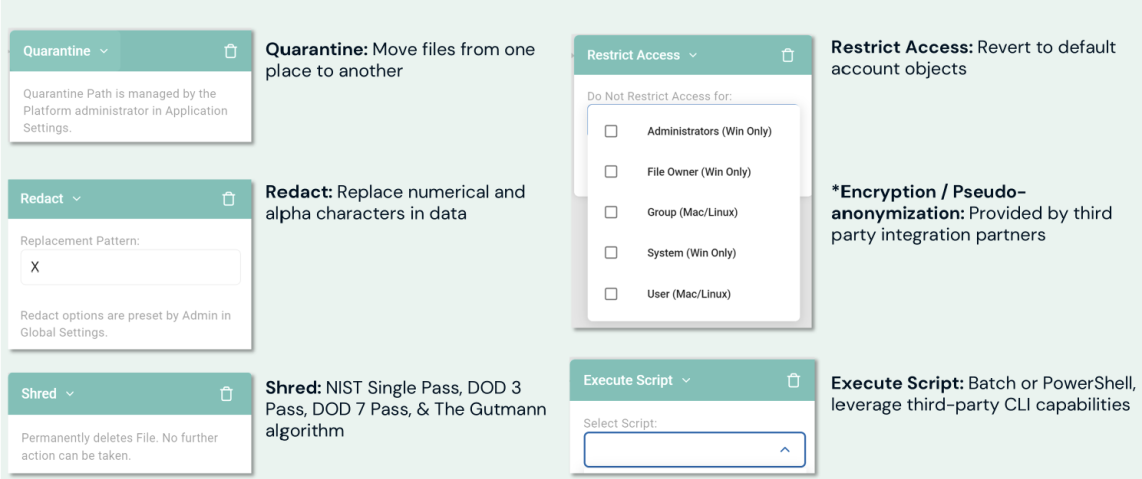Open the Quarantine action dropdown

point(66,51)
